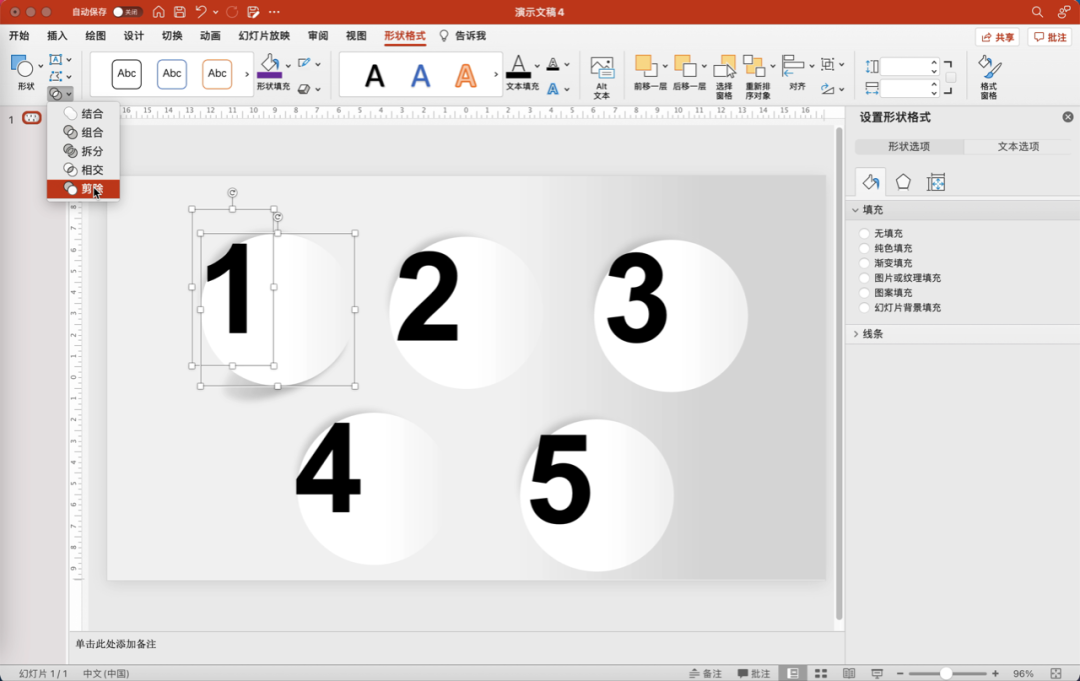This screenshot has height=681, width=1080.
Task: Collapse the 填充 section
Action: coord(855,210)
